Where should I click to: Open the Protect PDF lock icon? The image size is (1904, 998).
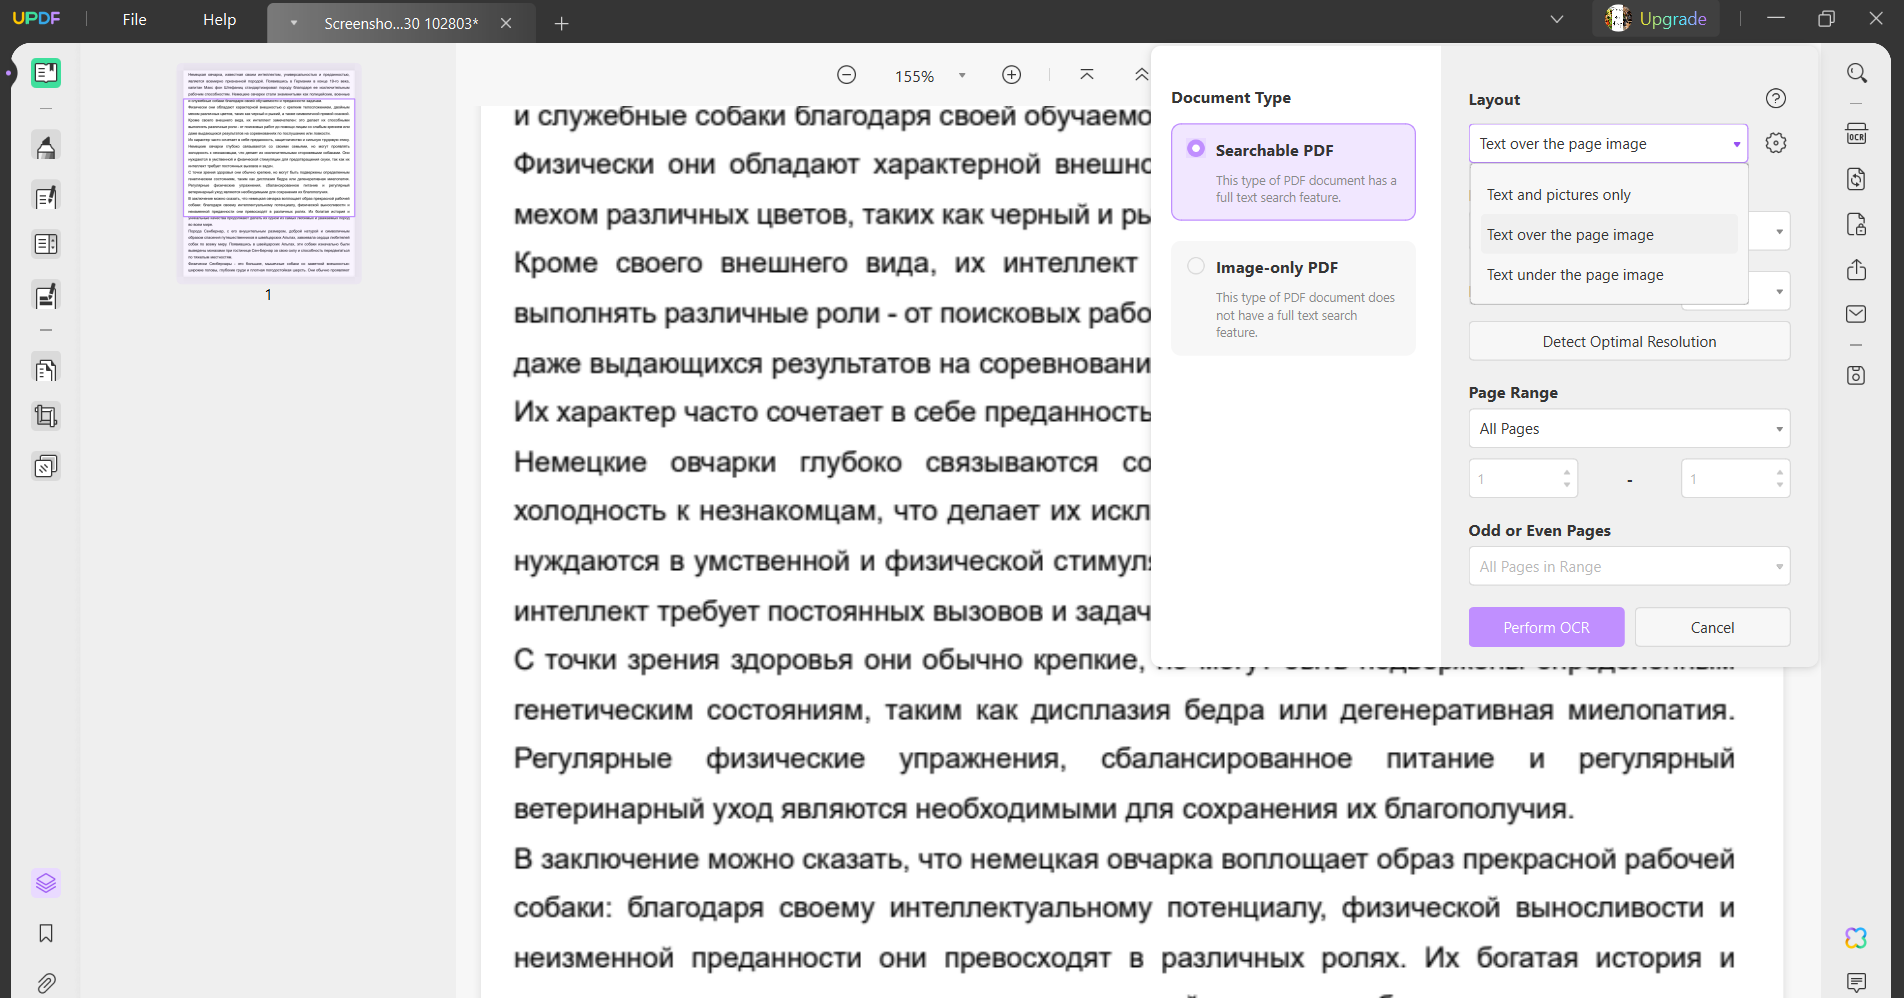tap(1857, 224)
